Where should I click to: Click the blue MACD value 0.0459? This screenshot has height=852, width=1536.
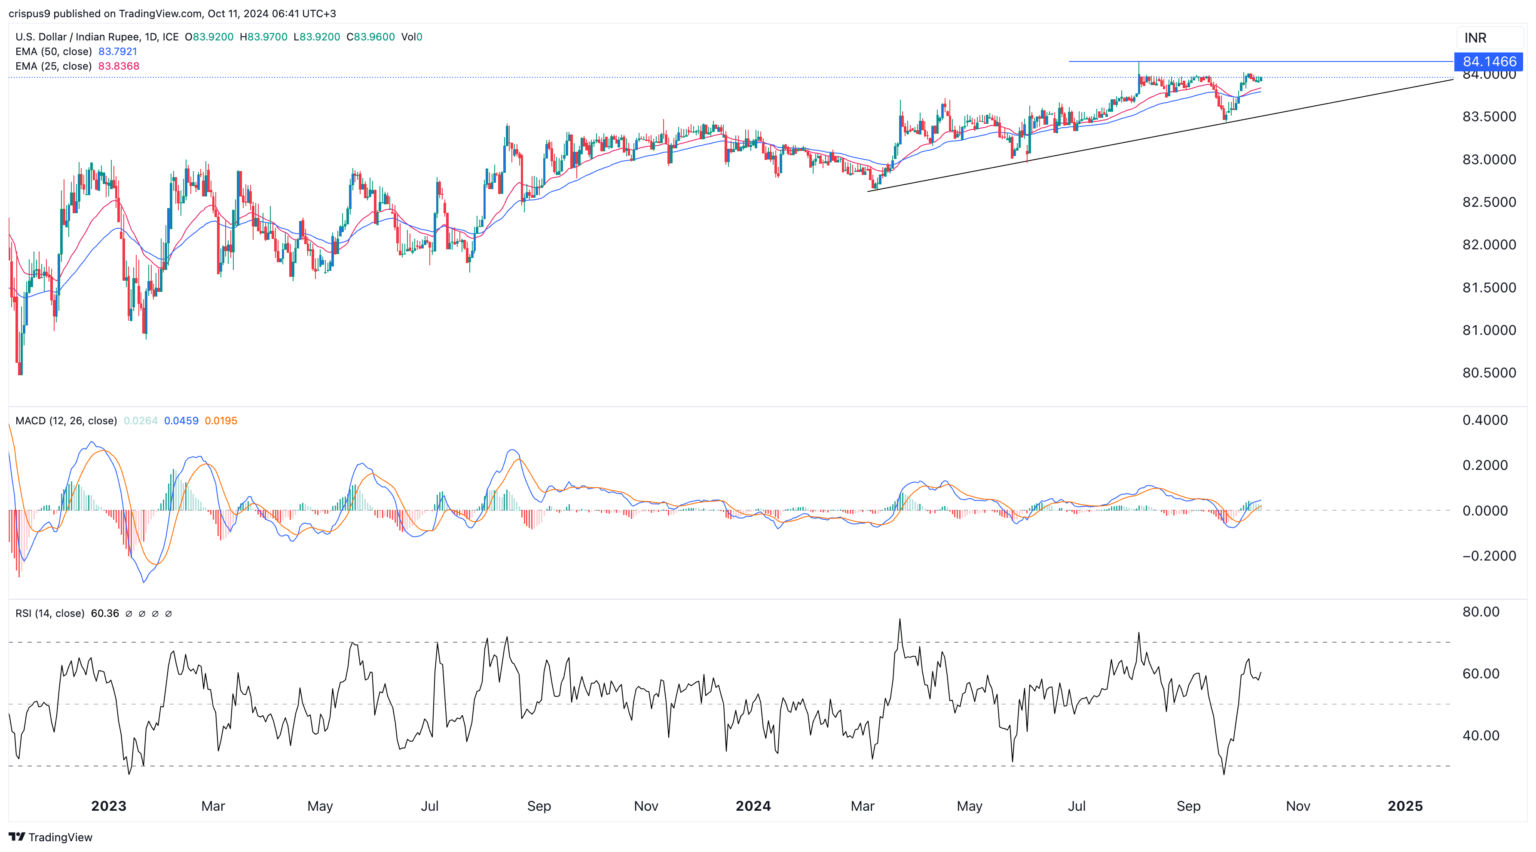click(182, 421)
